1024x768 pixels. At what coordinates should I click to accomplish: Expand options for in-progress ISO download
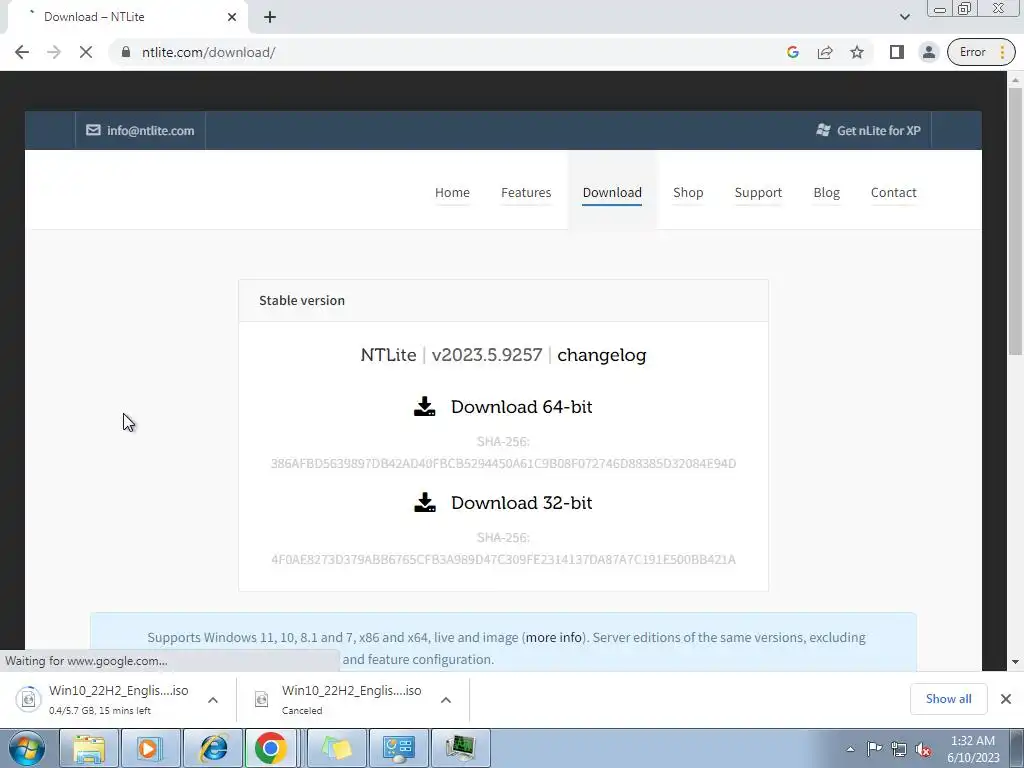(213, 700)
